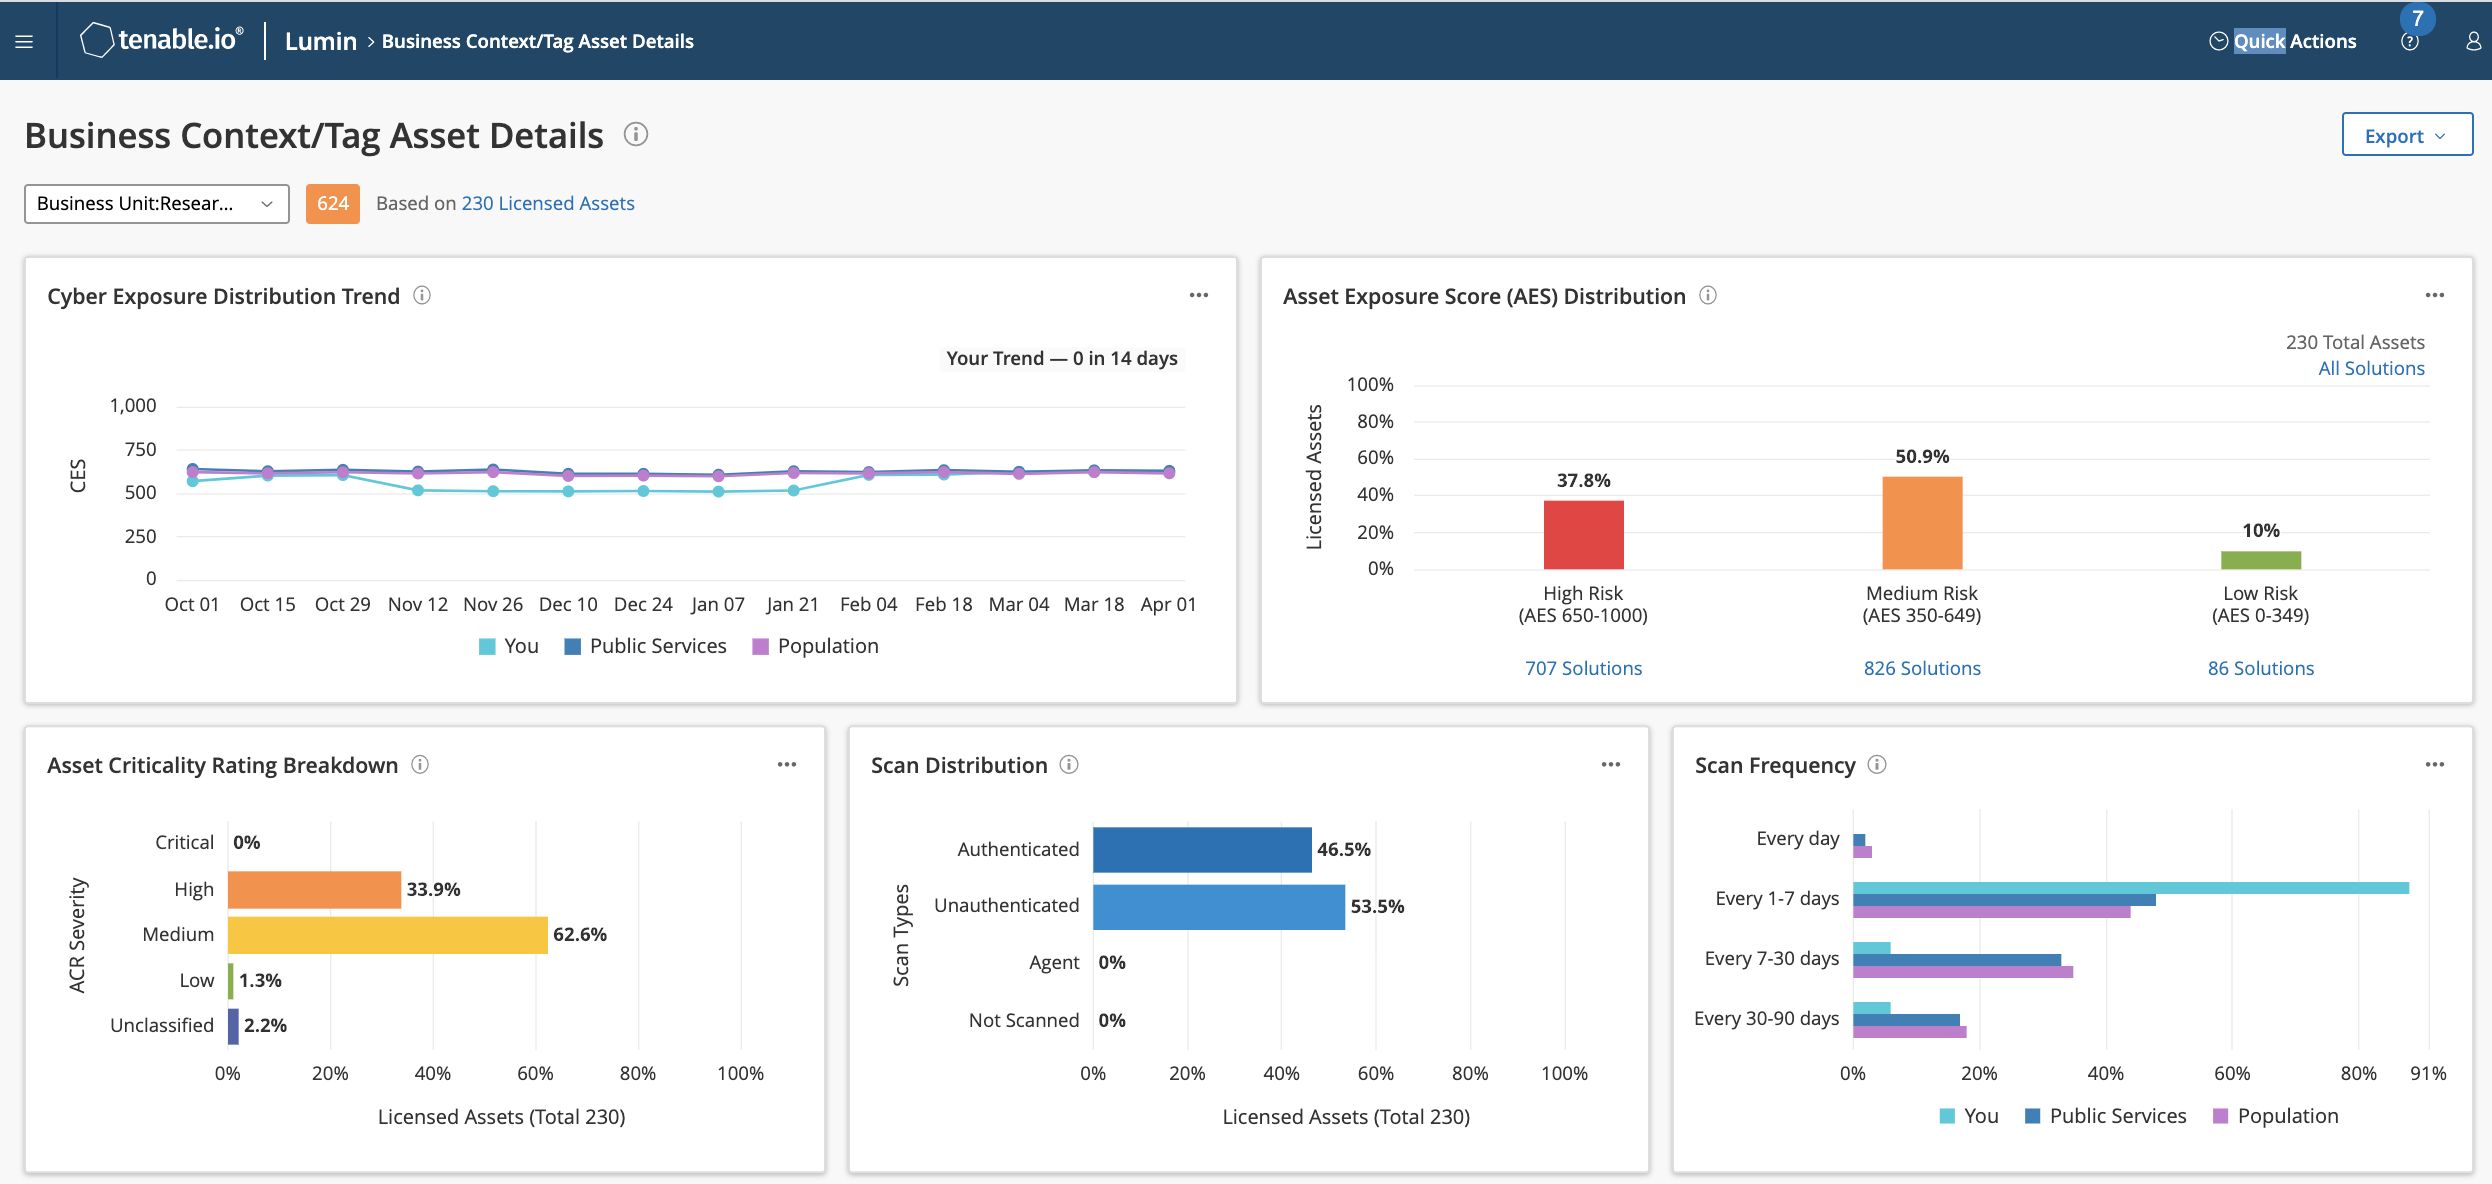Click the 'Your Trend — 0 in 14 days' label
This screenshot has width=2492, height=1184.
tap(1061, 358)
